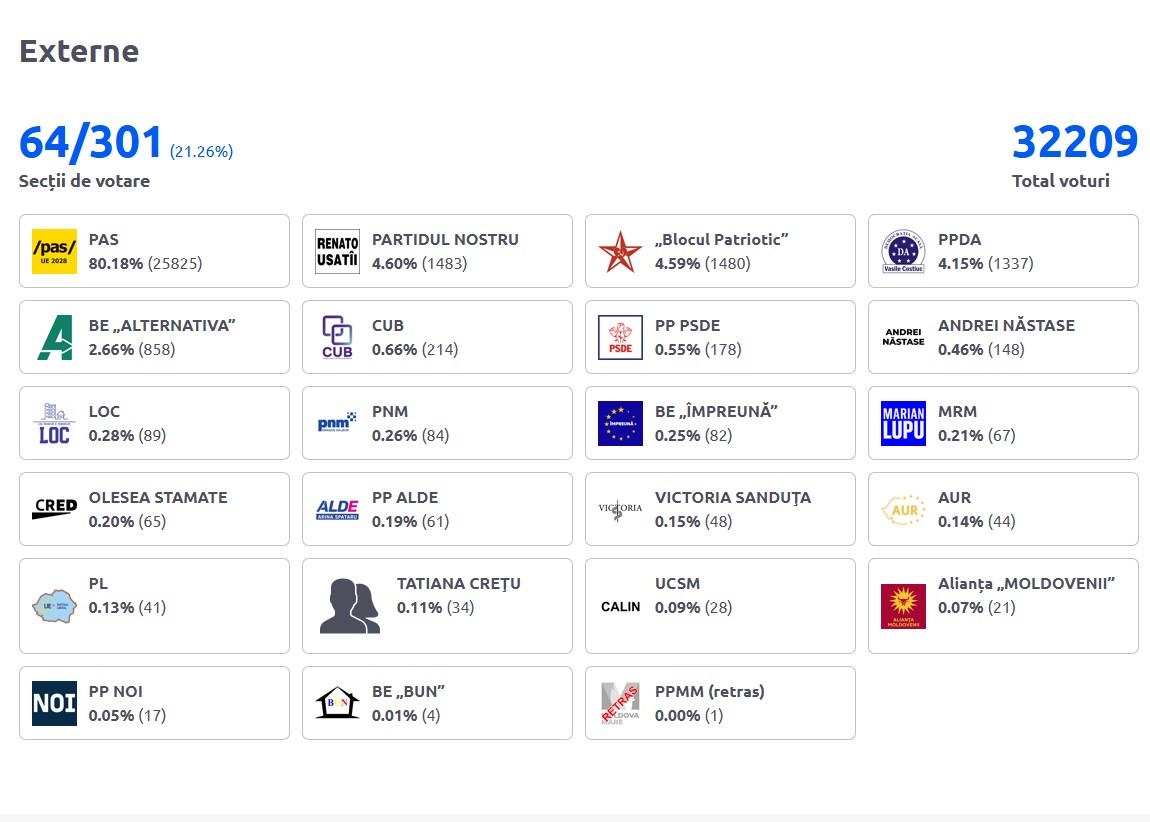The height and width of the screenshot is (822, 1150).
Task: Select VICTORIA SANDUȚA candidate name
Action: (x=733, y=497)
